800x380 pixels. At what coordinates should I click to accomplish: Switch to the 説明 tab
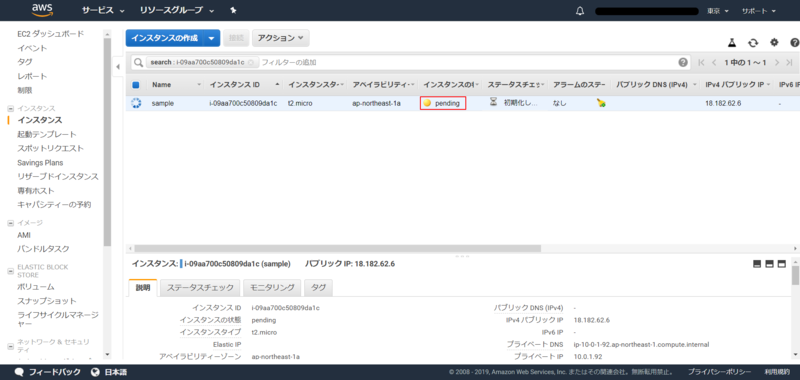tap(143, 288)
